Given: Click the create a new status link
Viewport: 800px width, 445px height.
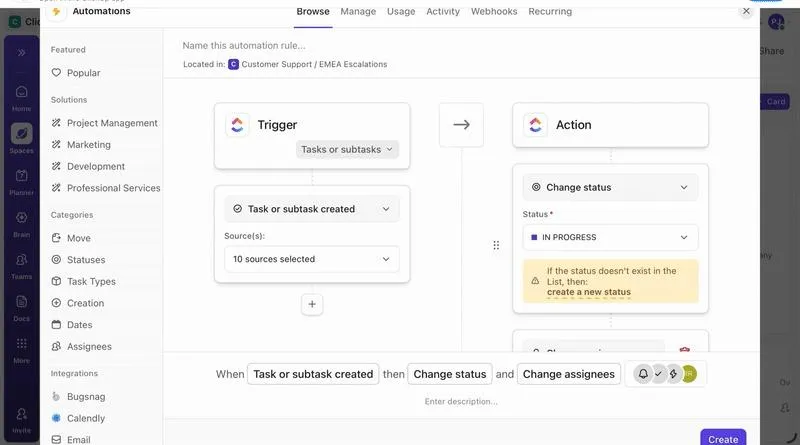Looking at the screenshot, I should click(x=589, y=292).
